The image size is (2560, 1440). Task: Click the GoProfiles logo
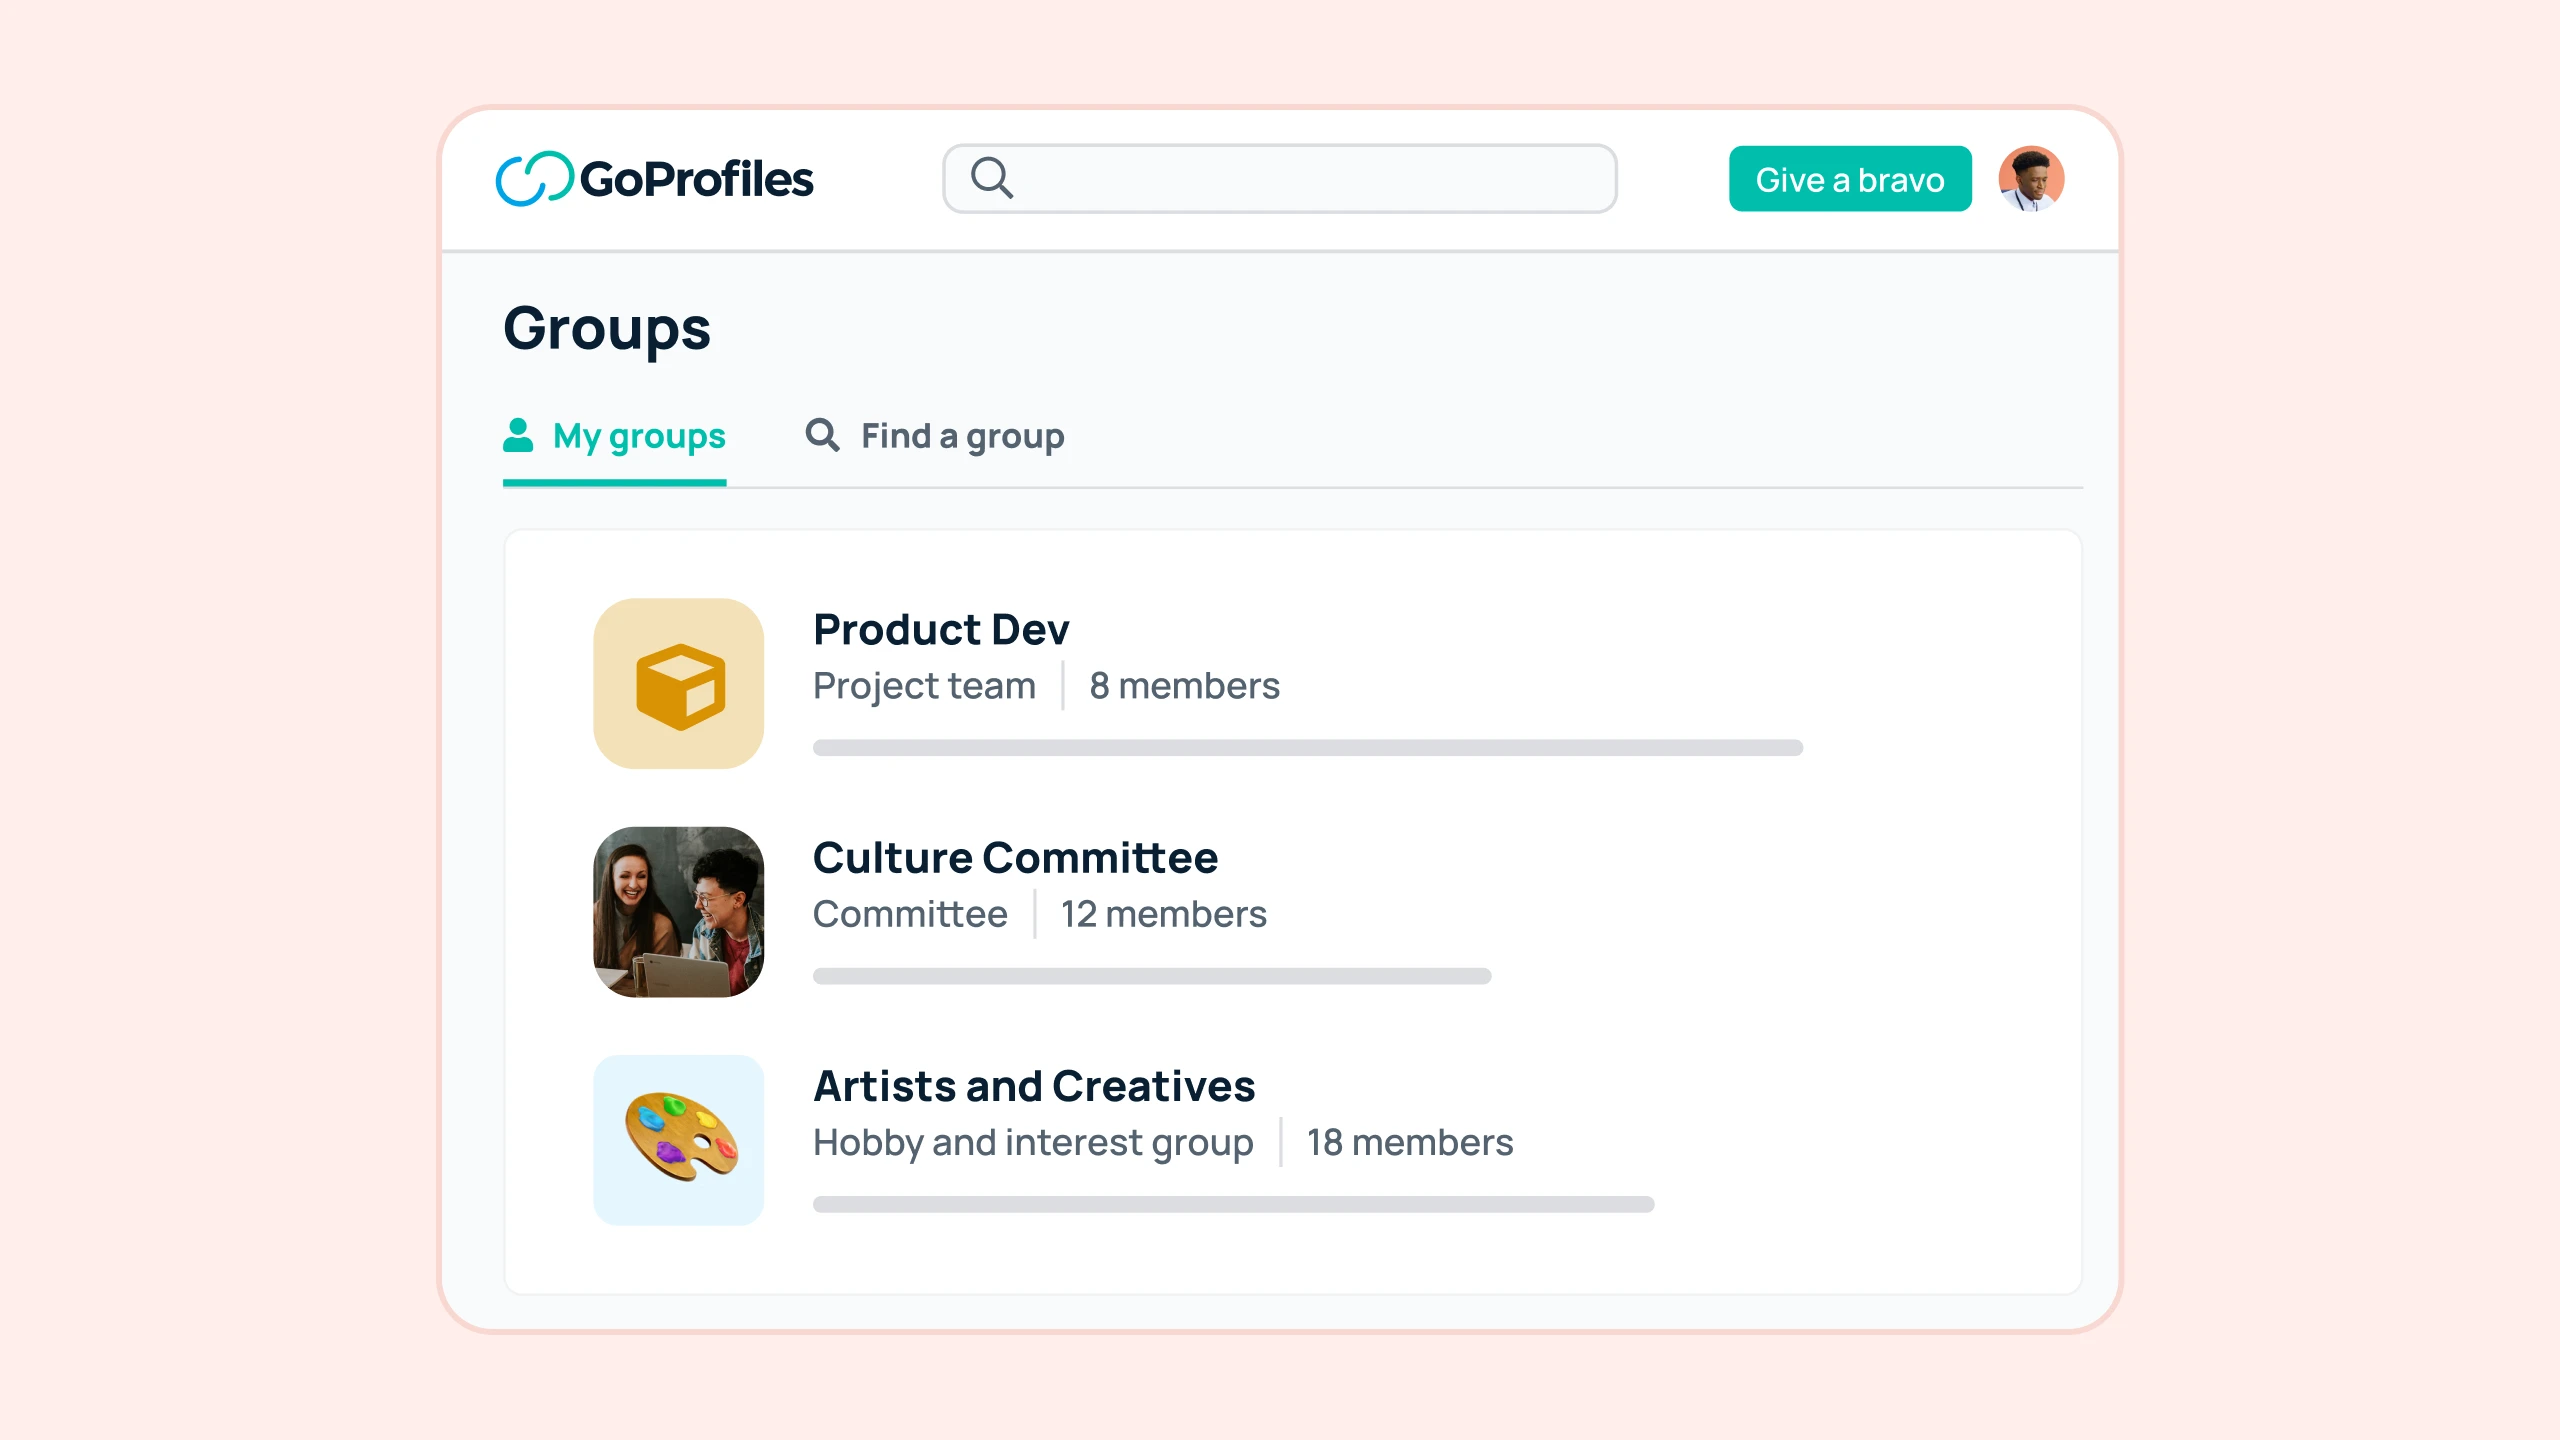655,179
